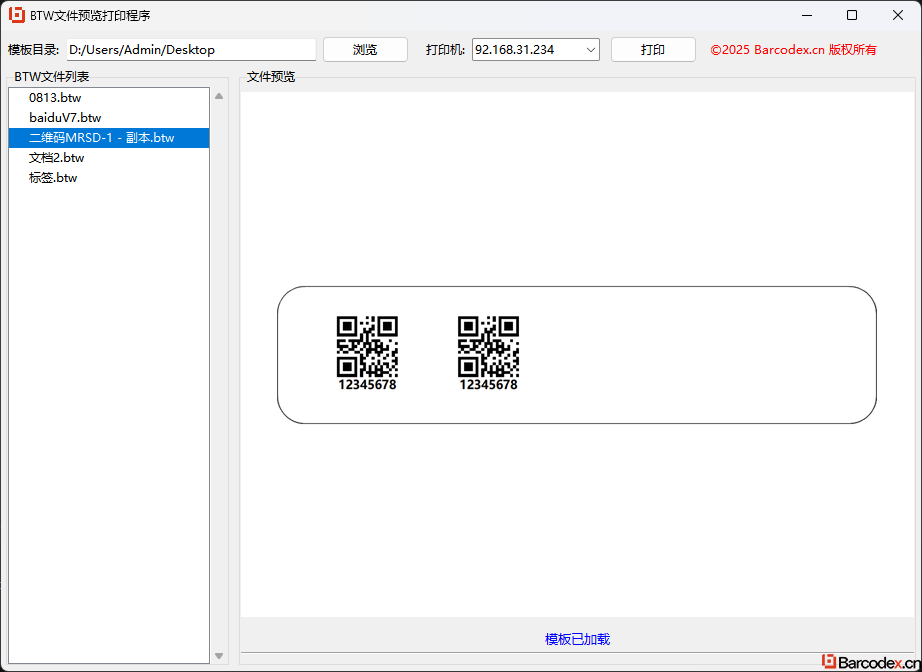This screenshot has width=922, height=672.
Task: Click the 模板已加载 status text
Action: [x=577, y=639]
